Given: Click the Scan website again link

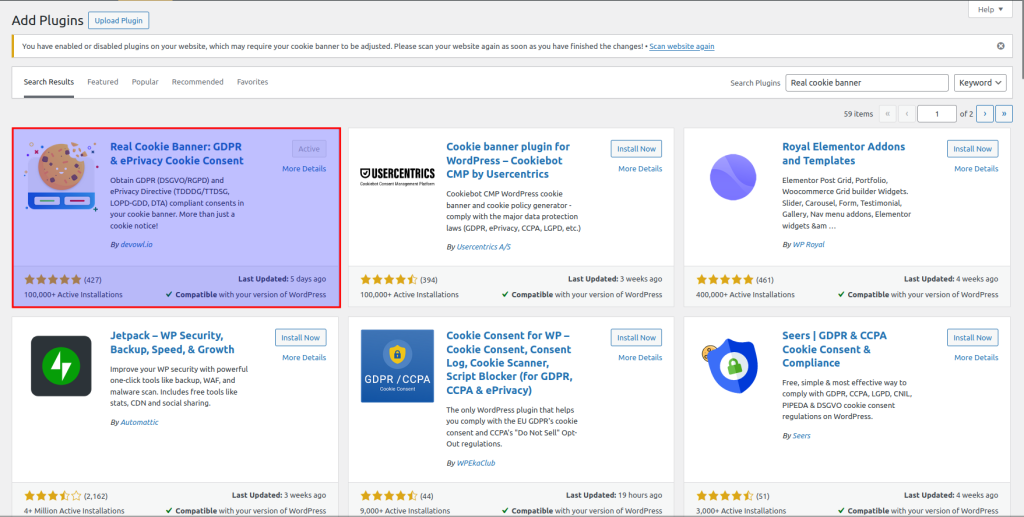Looking at the screenshot, I should 681,46.
